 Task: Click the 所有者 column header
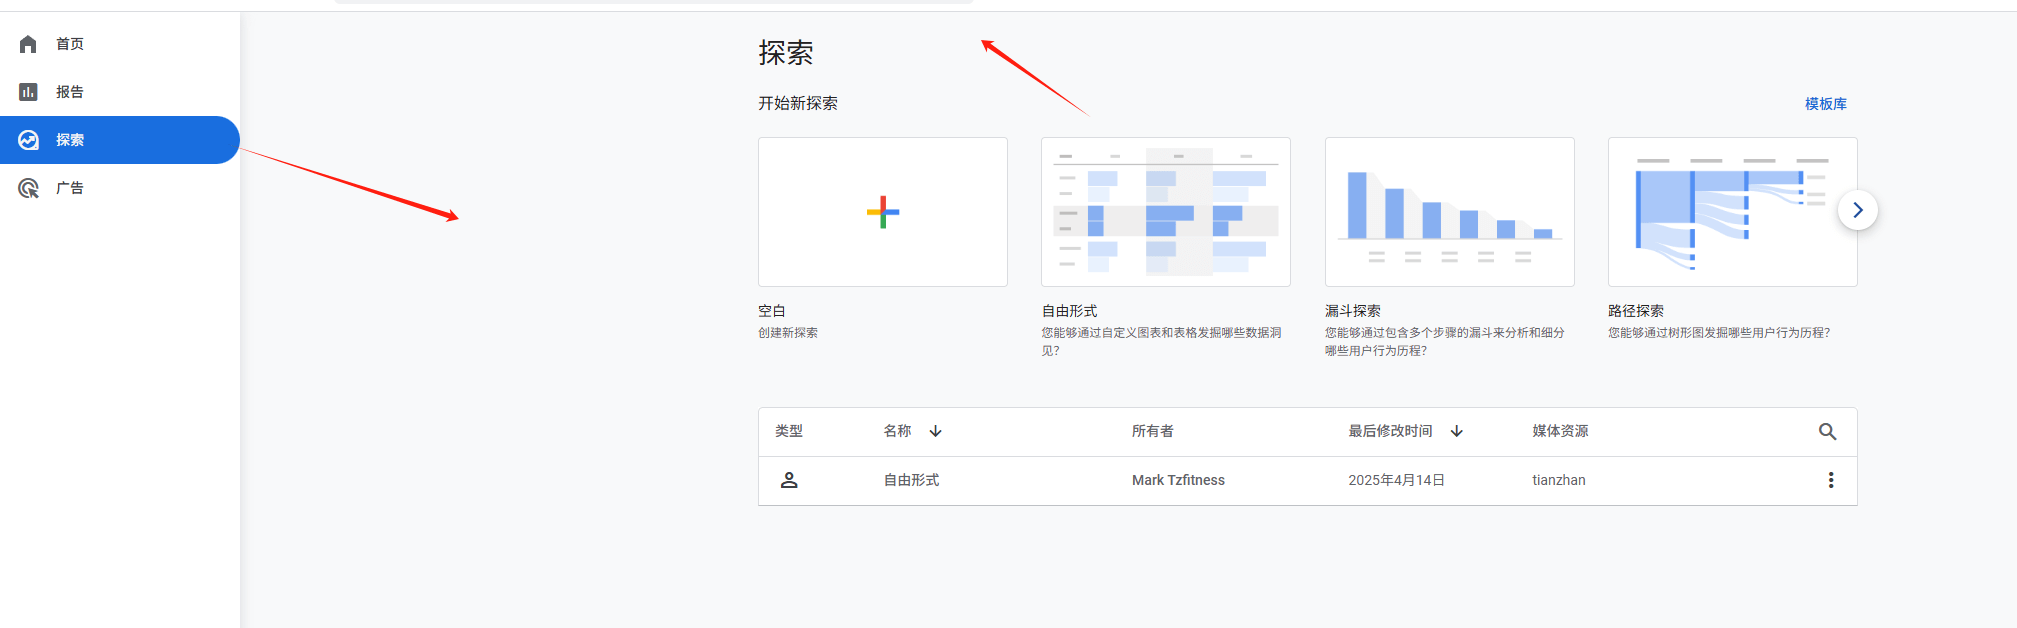[1153, 431]
